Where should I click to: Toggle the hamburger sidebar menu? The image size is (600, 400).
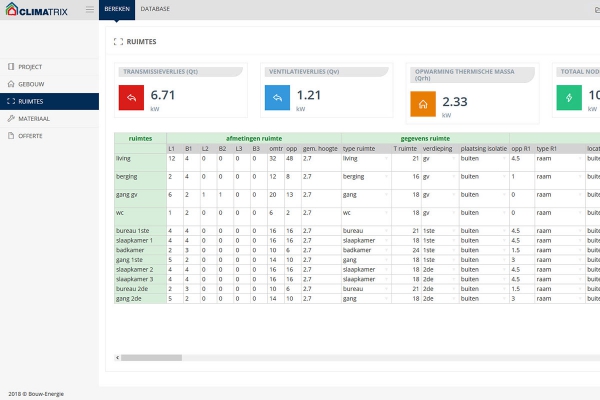tap(90, 10)
